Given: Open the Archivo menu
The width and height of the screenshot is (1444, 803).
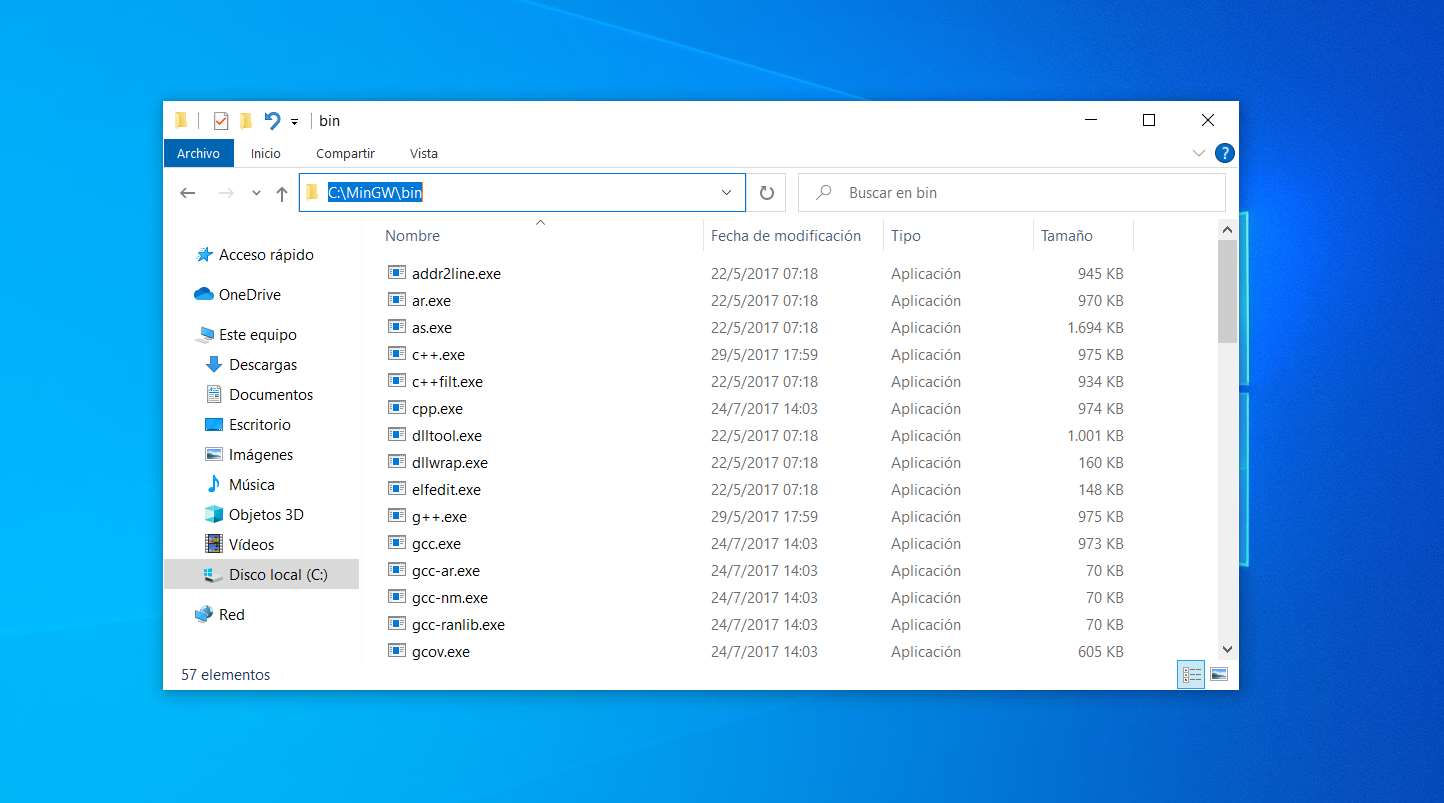Looking at the screenshot, I should pos(198,153).
